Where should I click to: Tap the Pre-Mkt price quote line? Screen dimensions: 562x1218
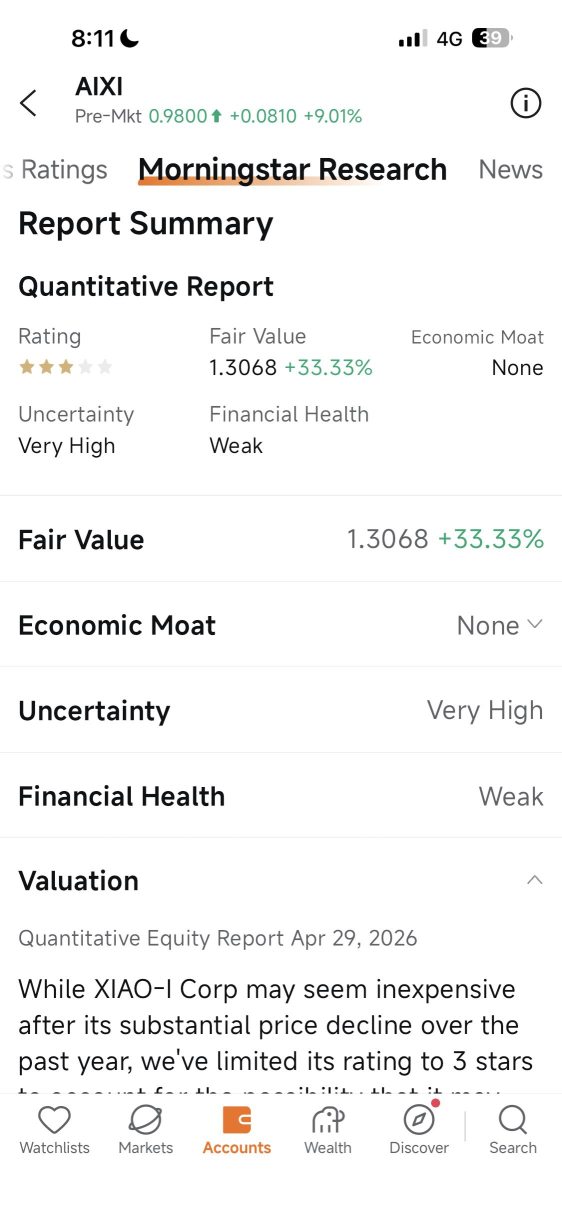218,116
